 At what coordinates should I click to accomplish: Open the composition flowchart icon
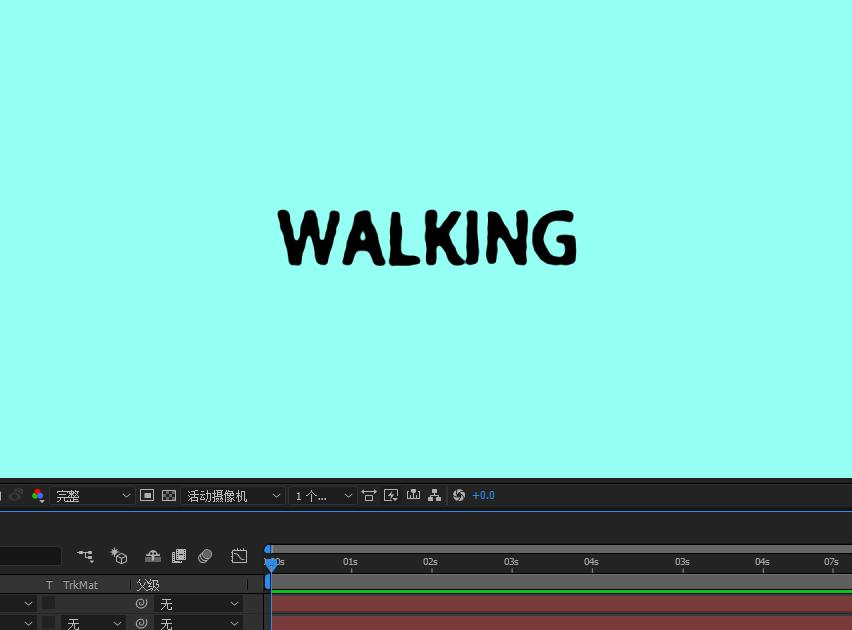tap(435, 495)
